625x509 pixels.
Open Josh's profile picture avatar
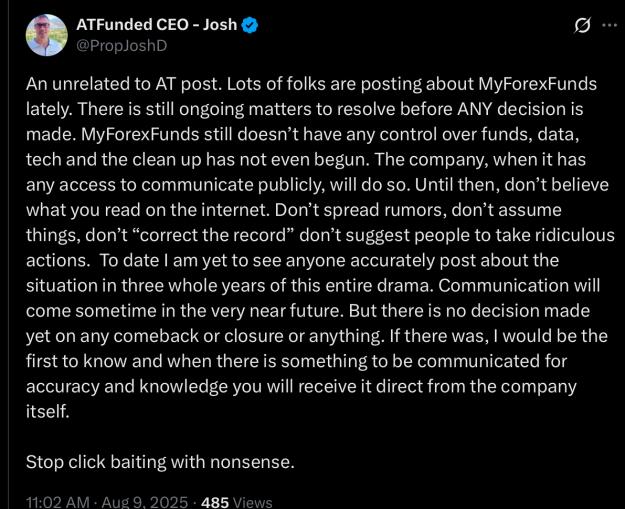[46, 35]
